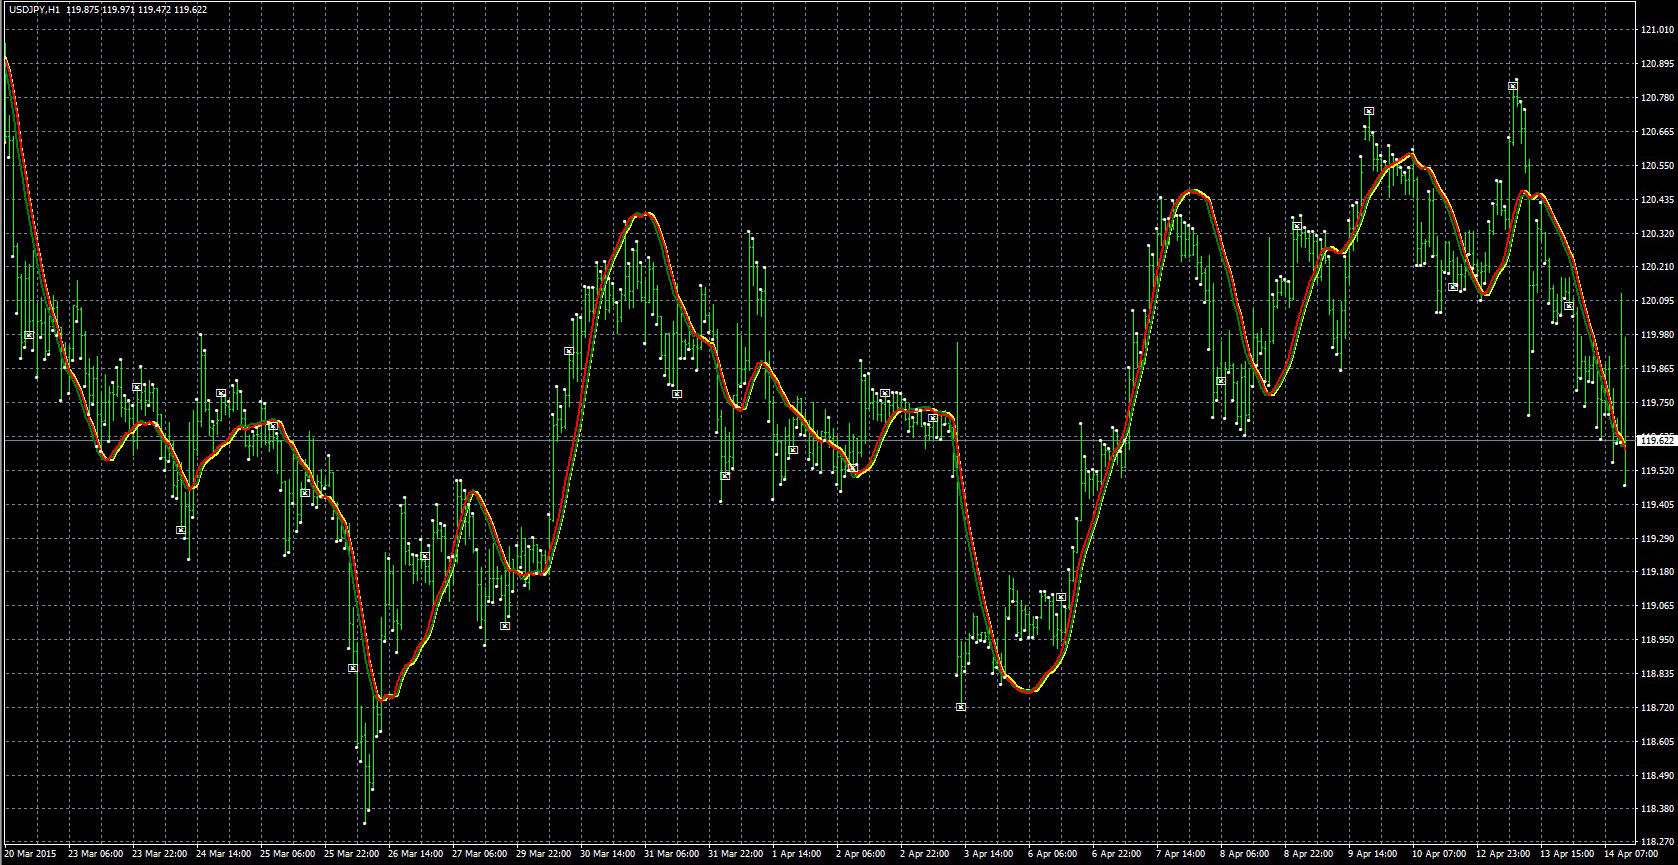Select the marker icon beside the 6 Apr 06:00 candles

point(1061,597)
